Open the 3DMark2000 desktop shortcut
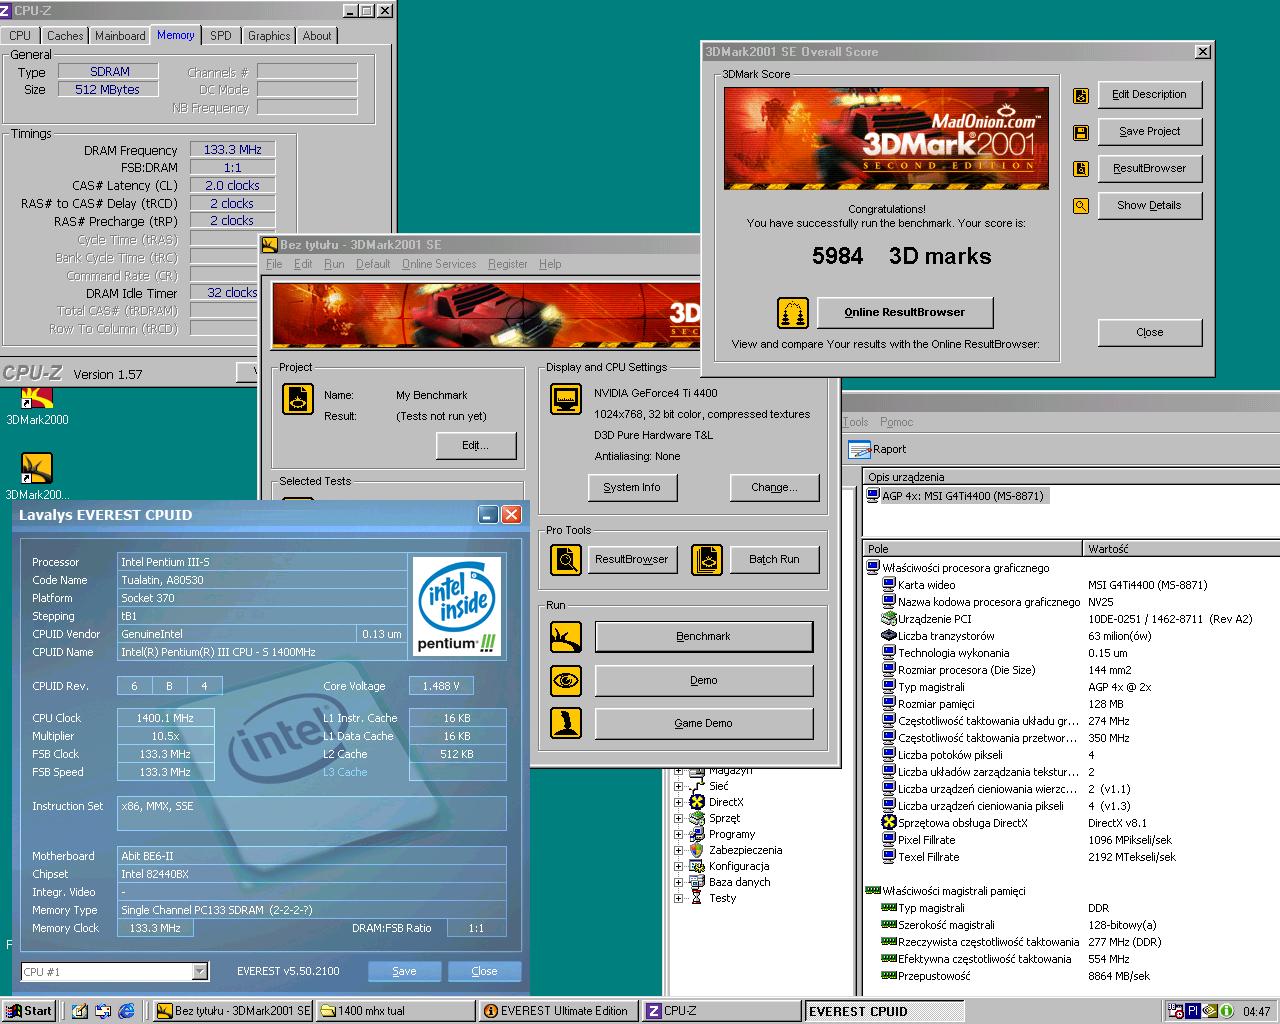 tap(37, 404)
